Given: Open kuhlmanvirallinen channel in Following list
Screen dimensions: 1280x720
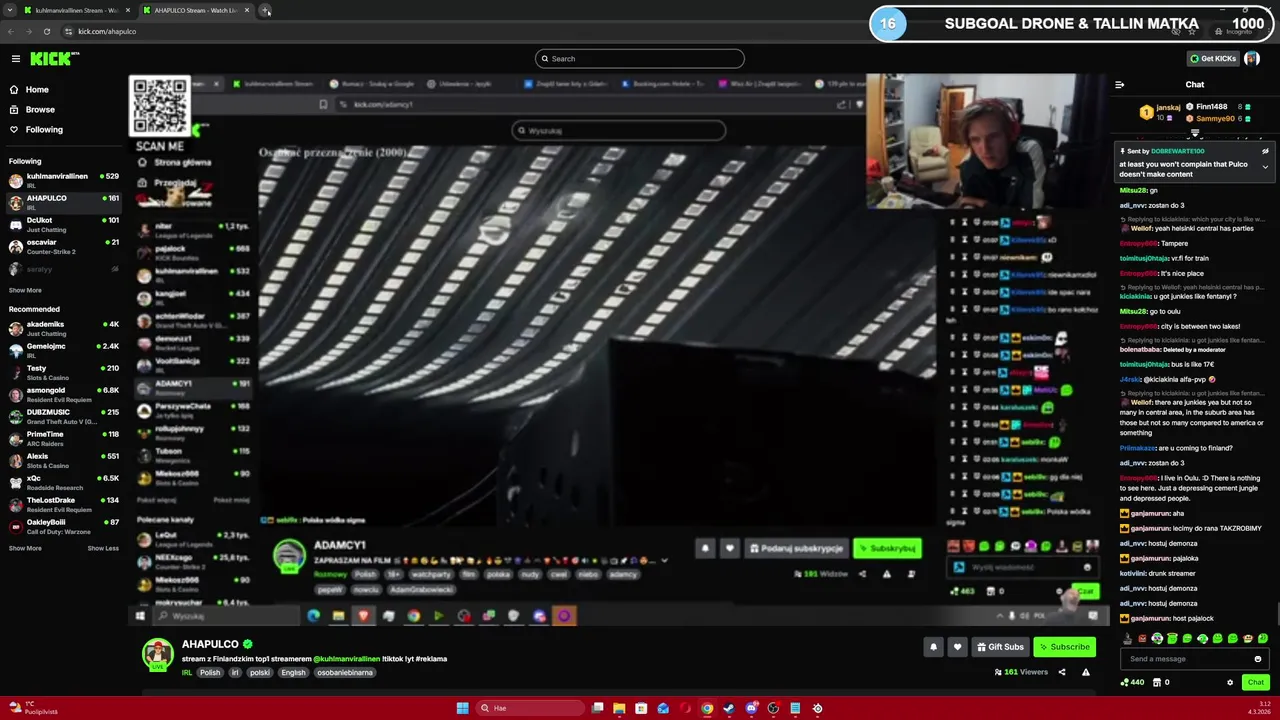Looking at the screenshot, I should click(63, 181).
